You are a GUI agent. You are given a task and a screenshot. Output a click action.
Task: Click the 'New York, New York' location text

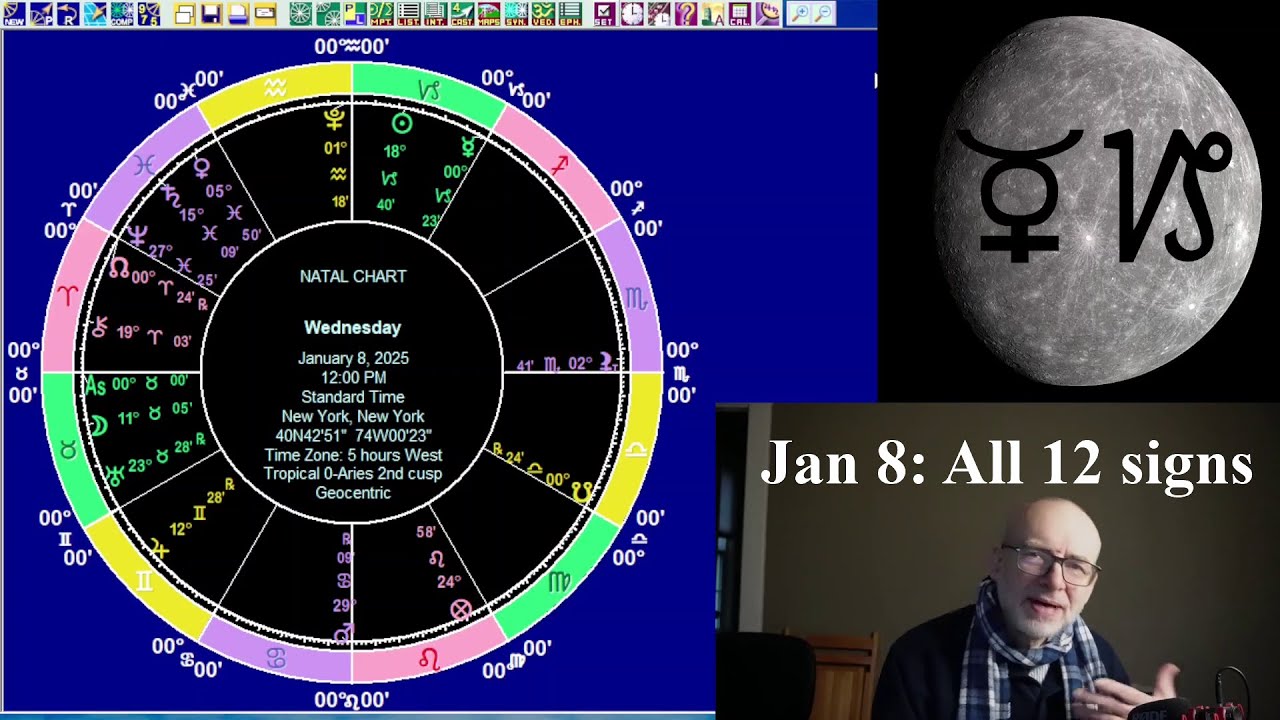click(353, 416)
